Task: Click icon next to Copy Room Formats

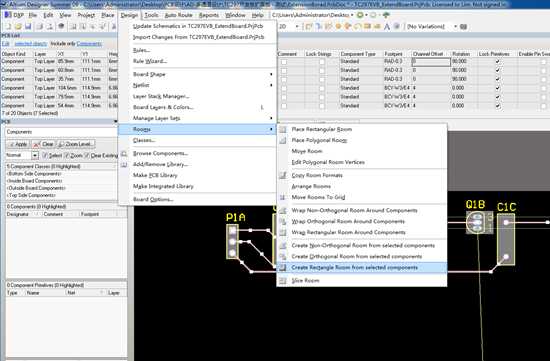Action: [283, 175]
